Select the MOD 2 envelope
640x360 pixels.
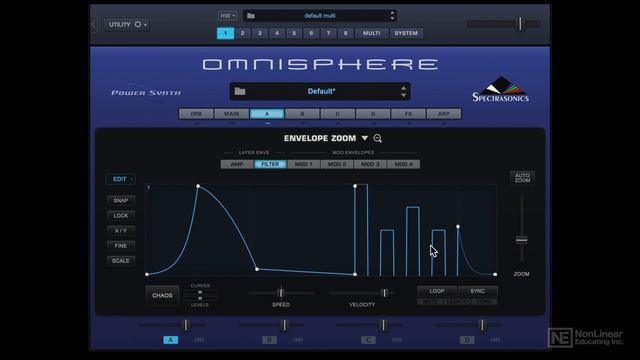pos(337,164)
